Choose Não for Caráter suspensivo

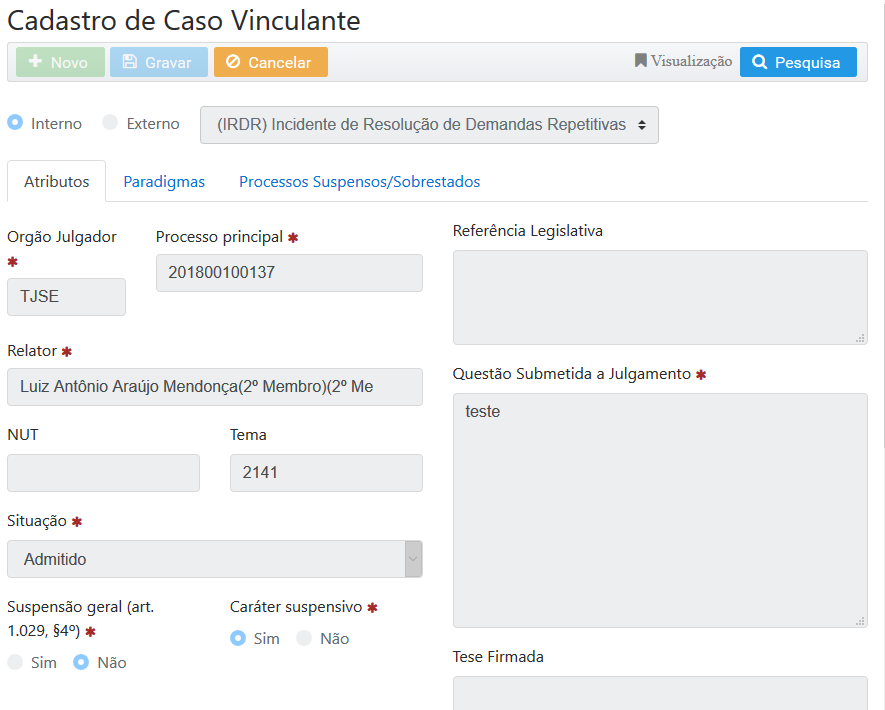tap(304, 638)
